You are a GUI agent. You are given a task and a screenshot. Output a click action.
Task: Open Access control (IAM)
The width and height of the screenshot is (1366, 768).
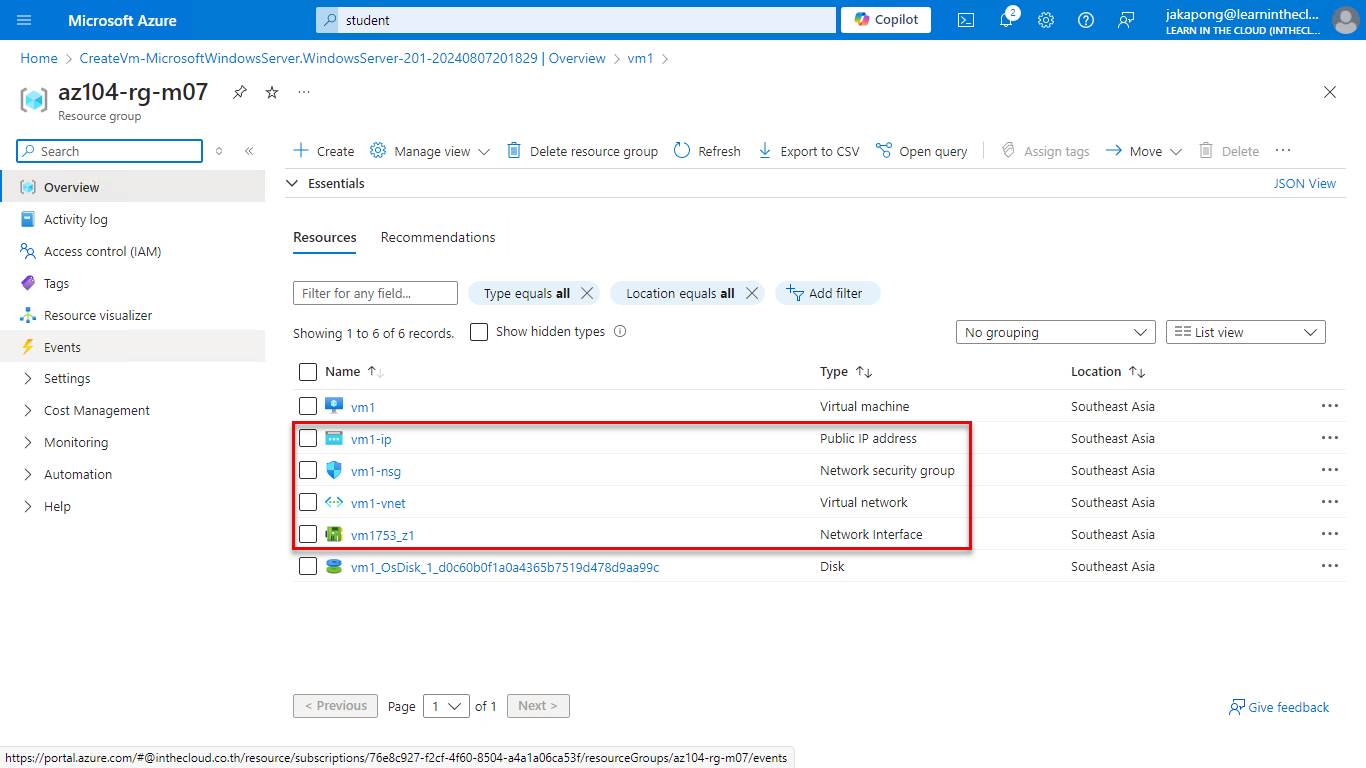pyautogui.click(x=102, y=251)
